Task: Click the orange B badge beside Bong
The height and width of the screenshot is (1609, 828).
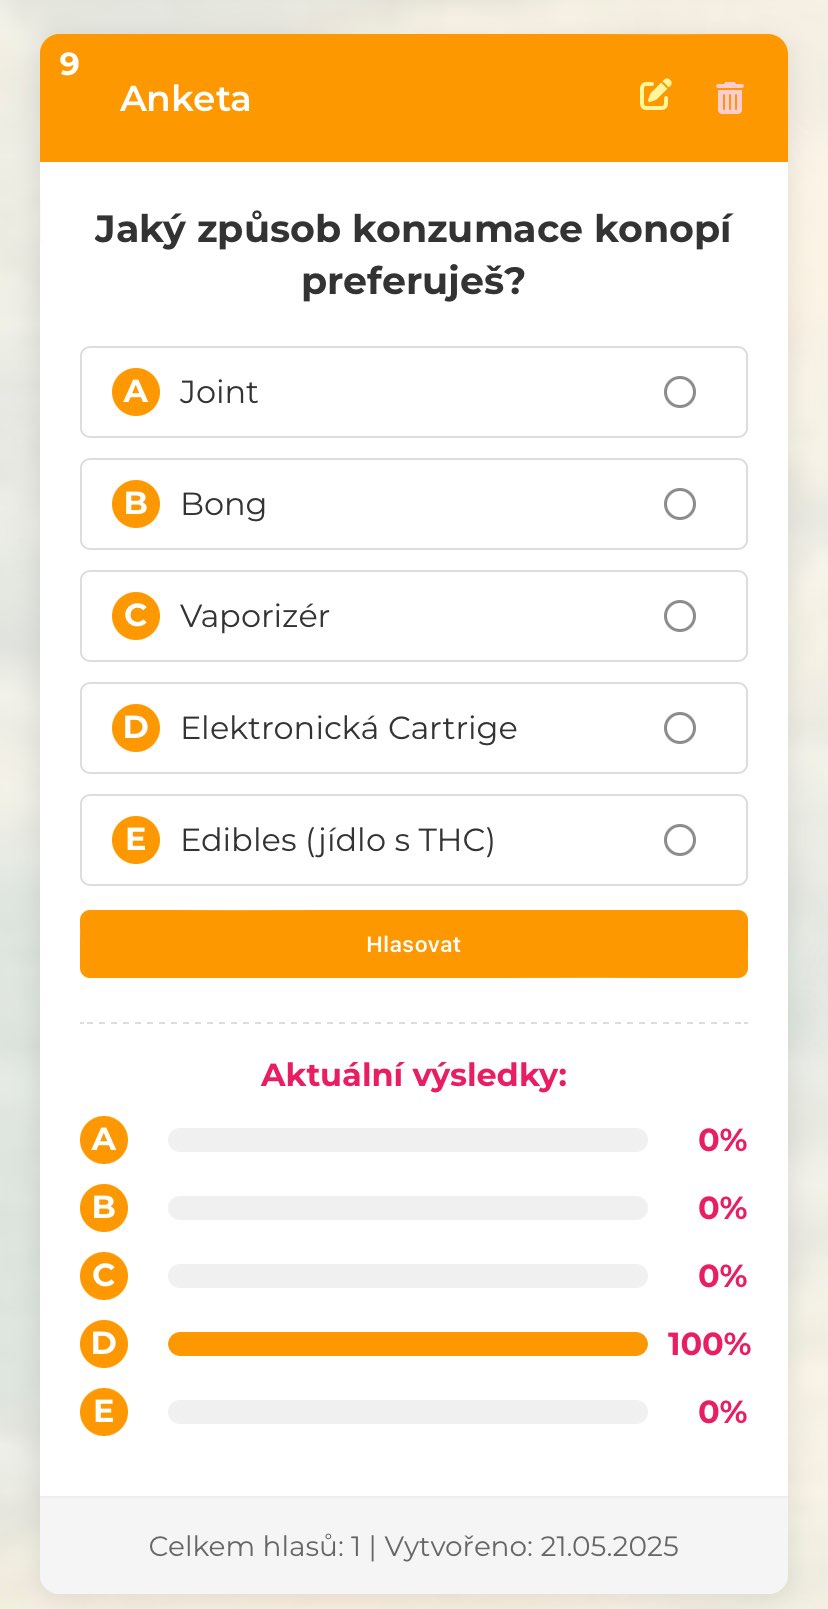Action: tap(136, 504)
